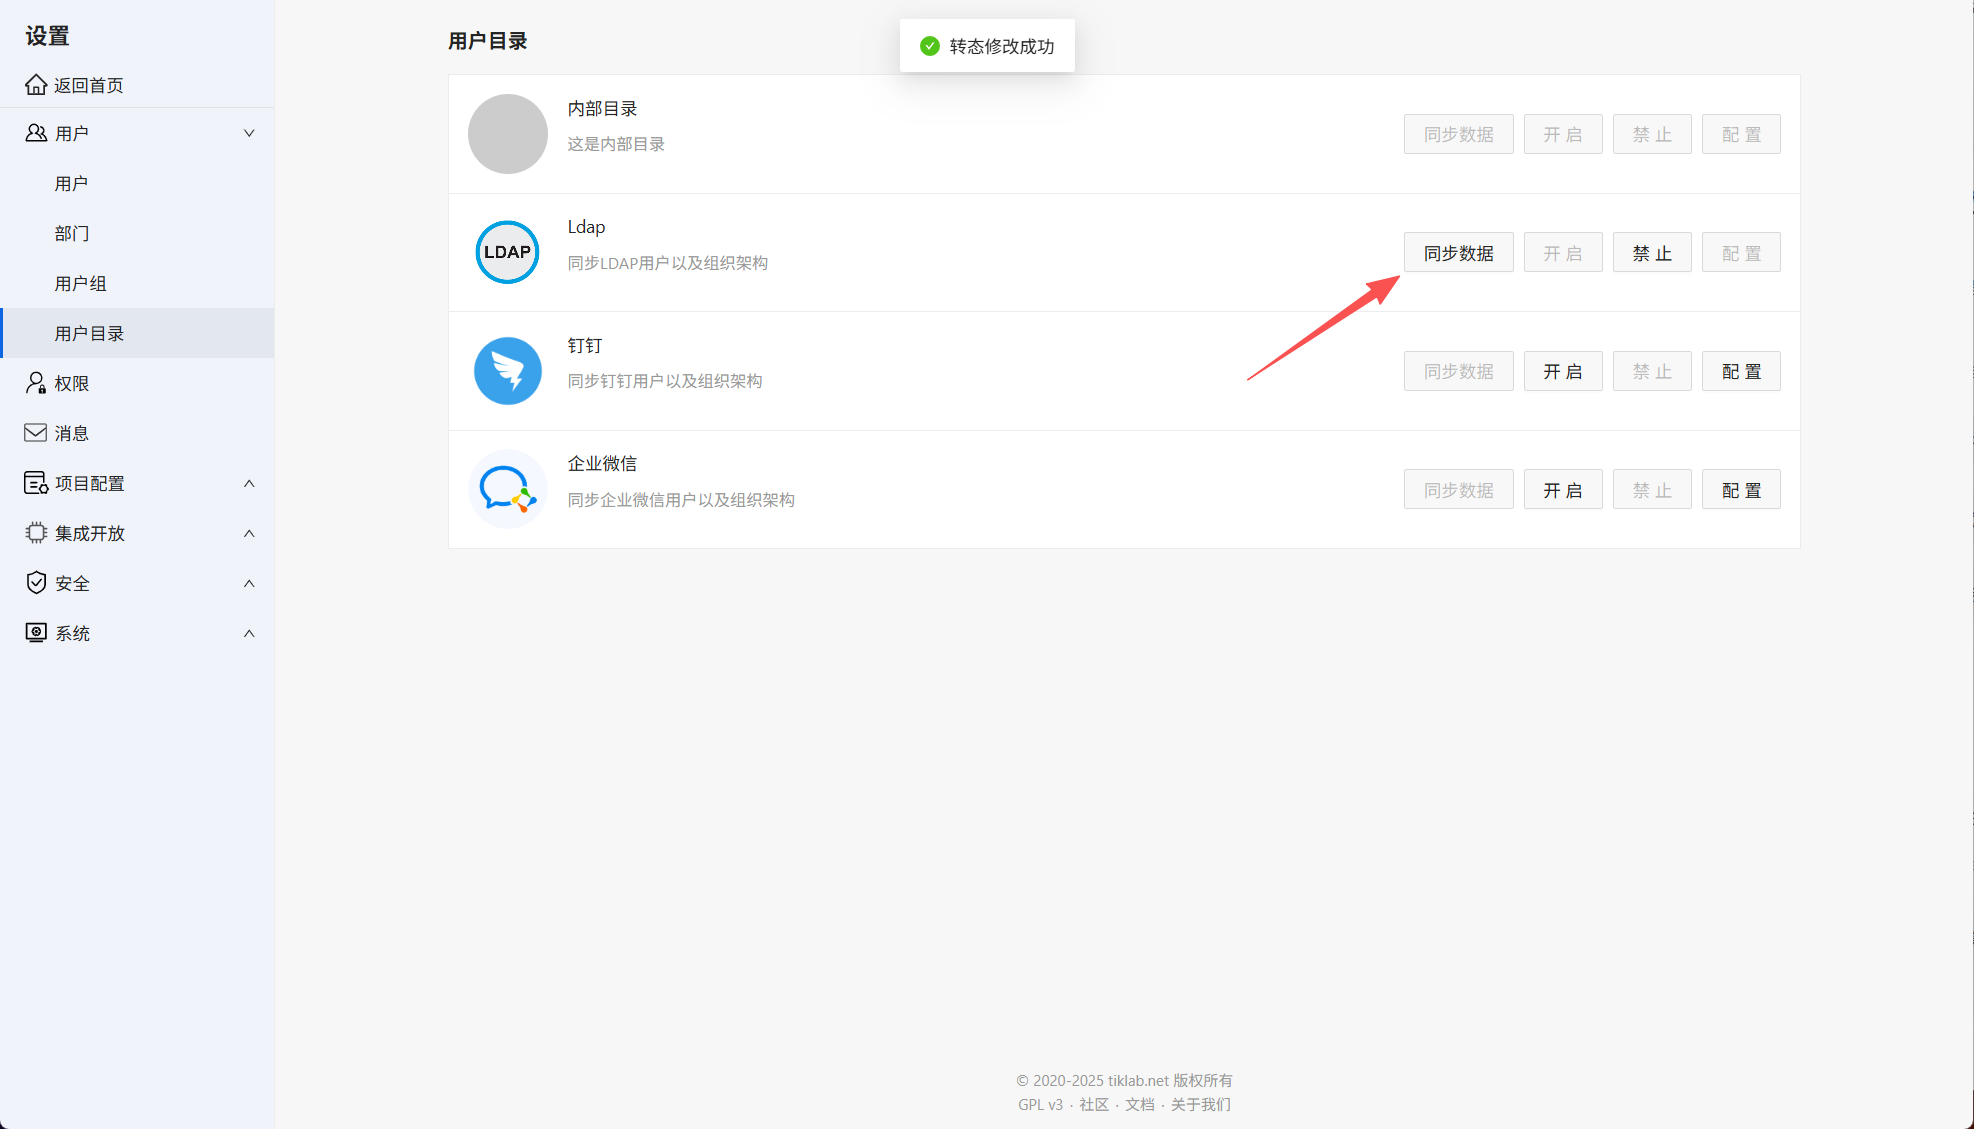Open the 文档 footer link
The width and height of the screenshot is (1974, 1129).
[1138, 1104]
